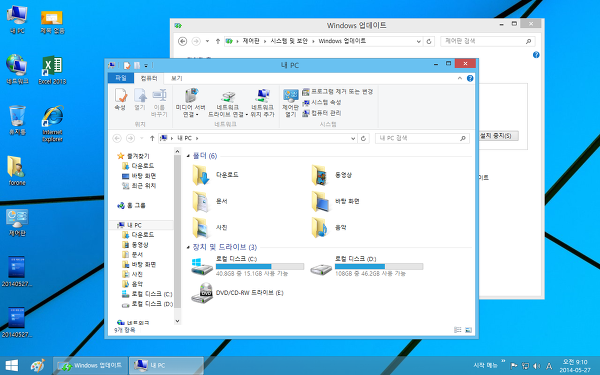Viewport: 600px width, 375px height.
Task: Select the 바탕 화면 folder icon in the content area
Action: [320, 202]
